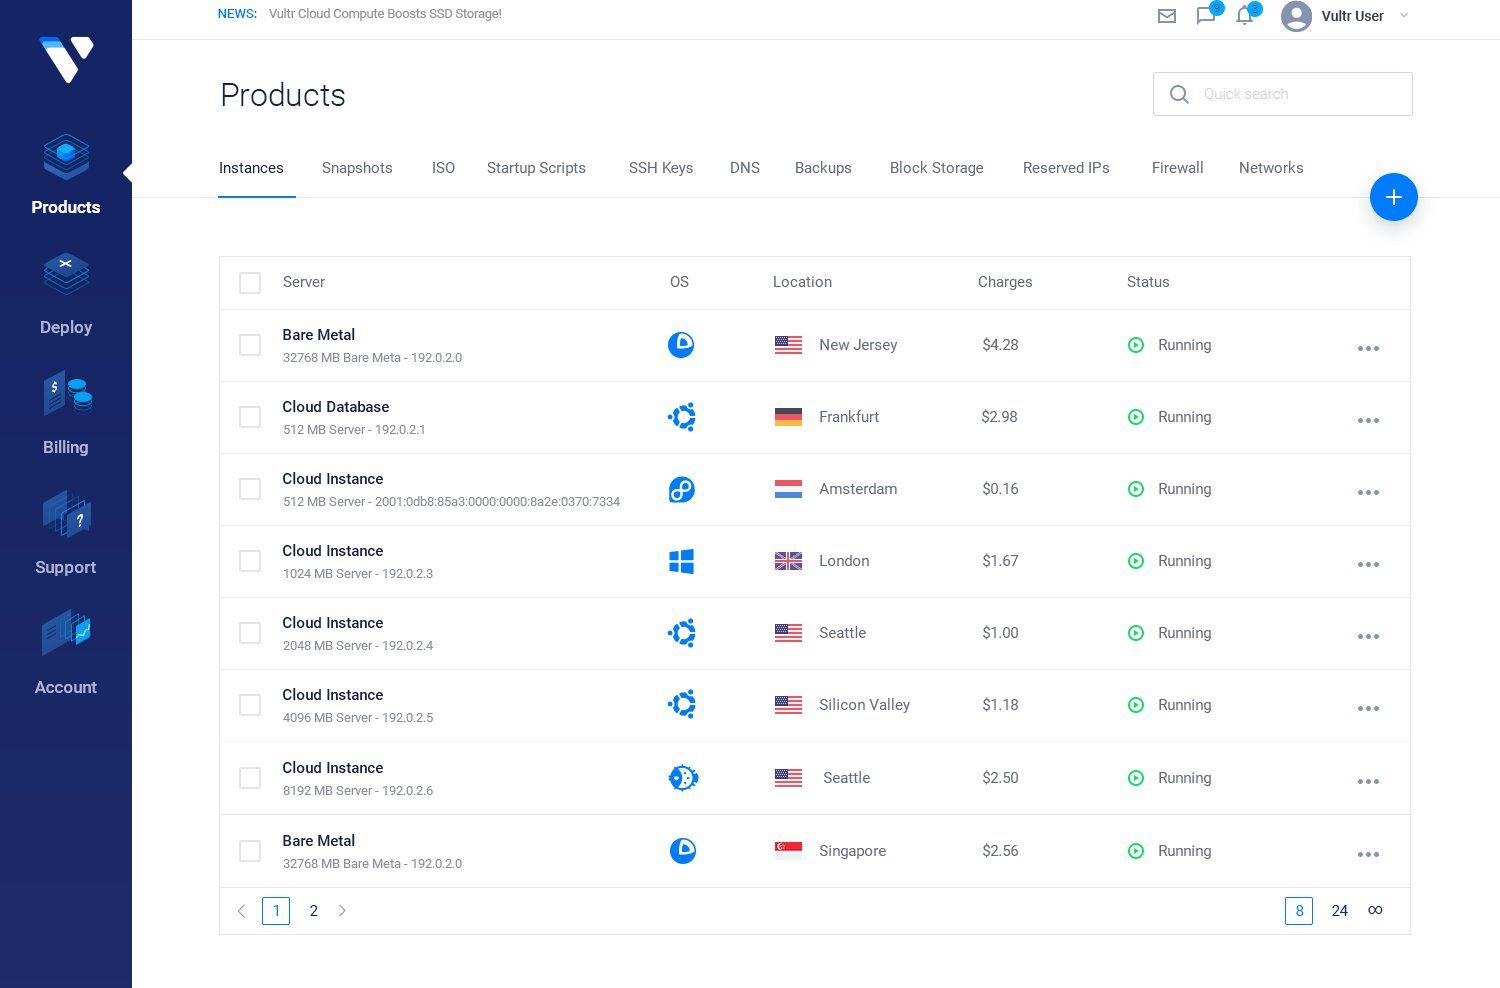Check the Amsterdam Cloud Instance checkbox

pyautogui.click(x=250, y=489)
